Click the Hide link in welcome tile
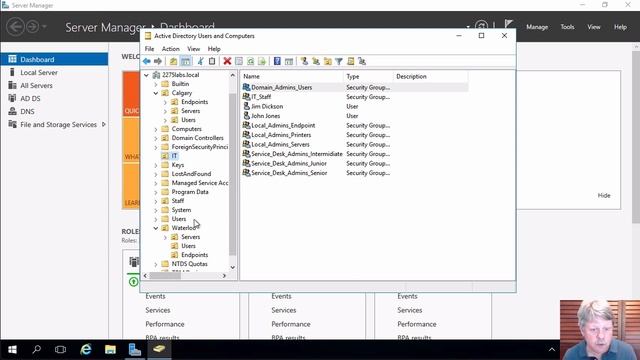Screen dimensions: 640x360 604,196
